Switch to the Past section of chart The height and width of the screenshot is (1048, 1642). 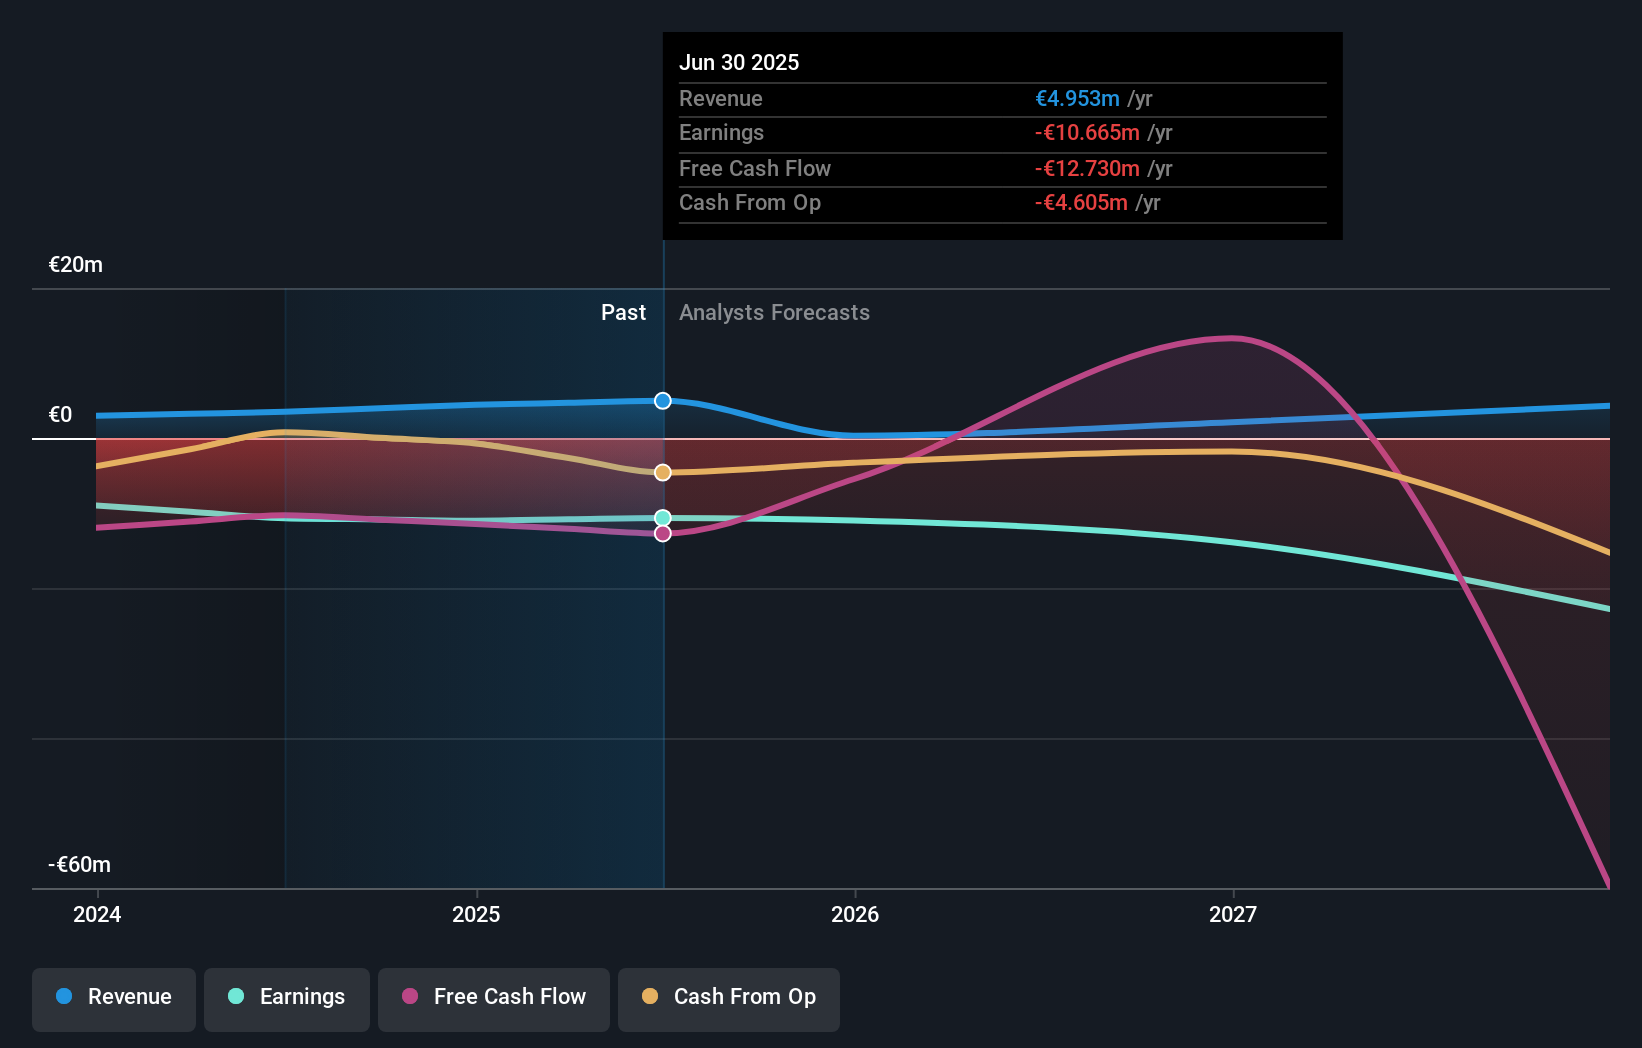tap(624, 313)
